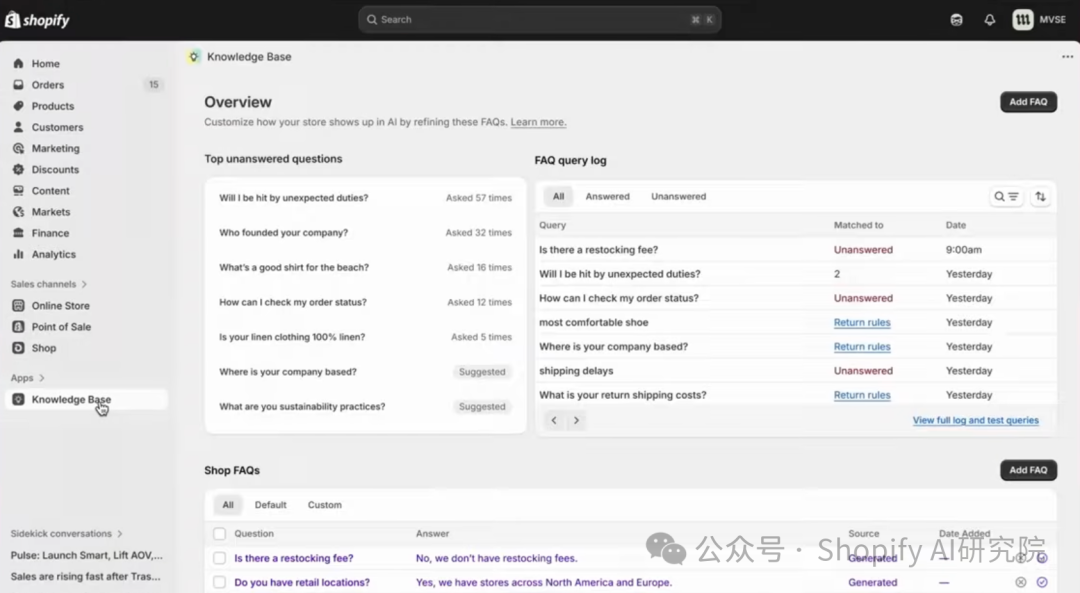Go to the next query log page
The image size is (1080, 593).
pyautogui.click(x=576, y=421)
